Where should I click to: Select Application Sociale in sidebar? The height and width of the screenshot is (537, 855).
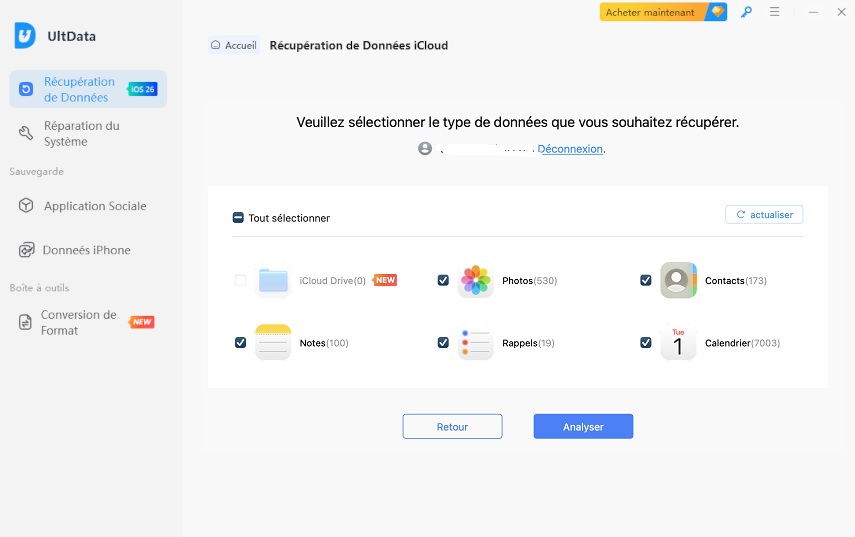pyautogui.click(x=94, y=206)
